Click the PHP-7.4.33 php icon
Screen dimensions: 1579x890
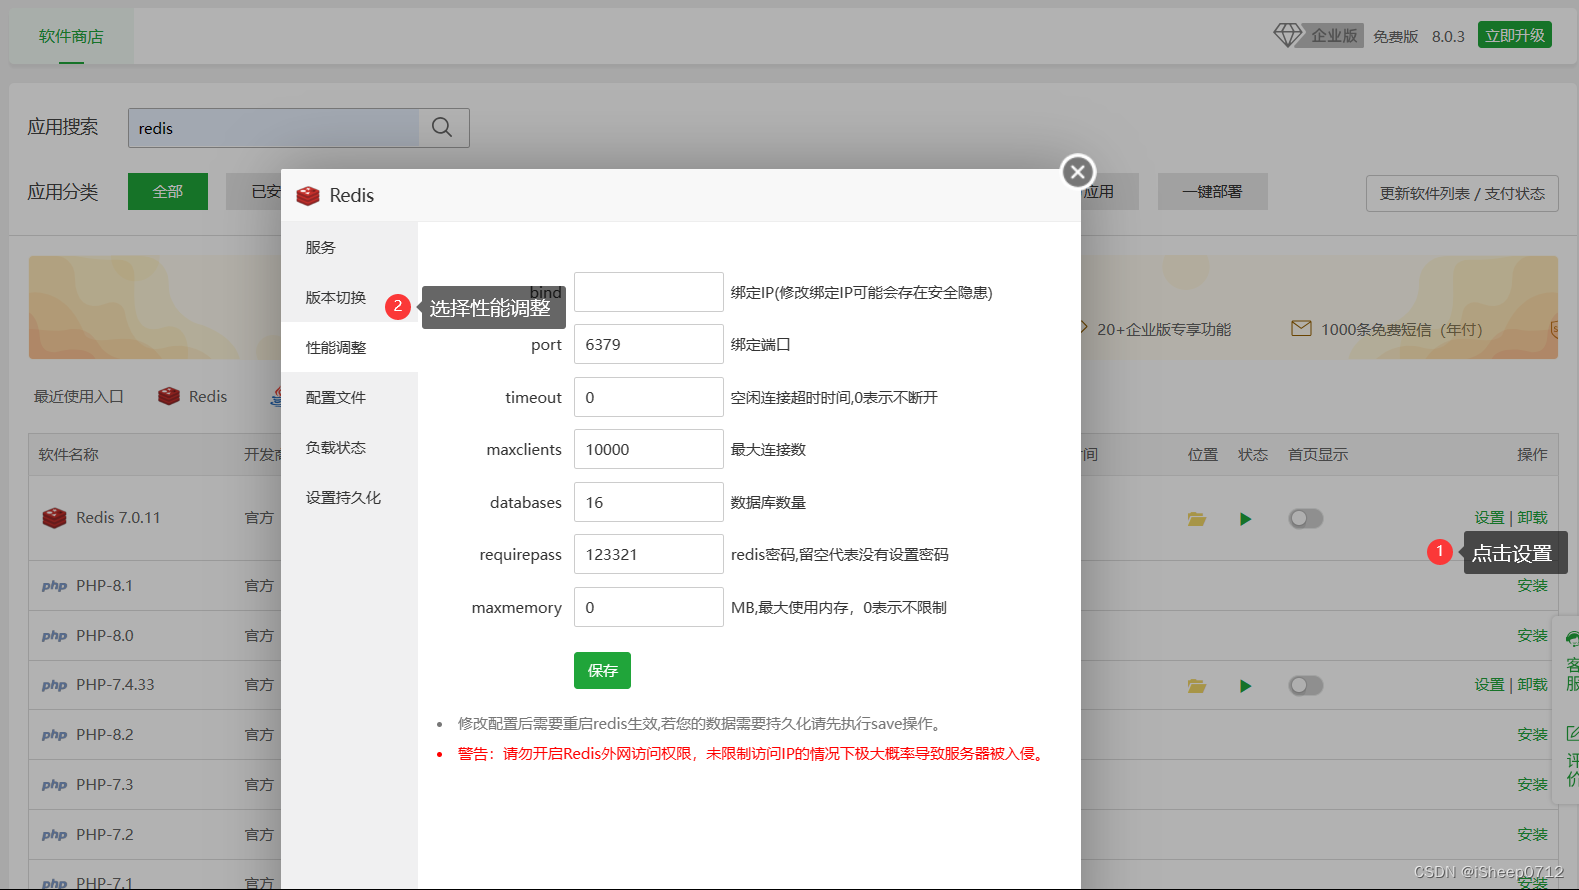click(54, 685)
